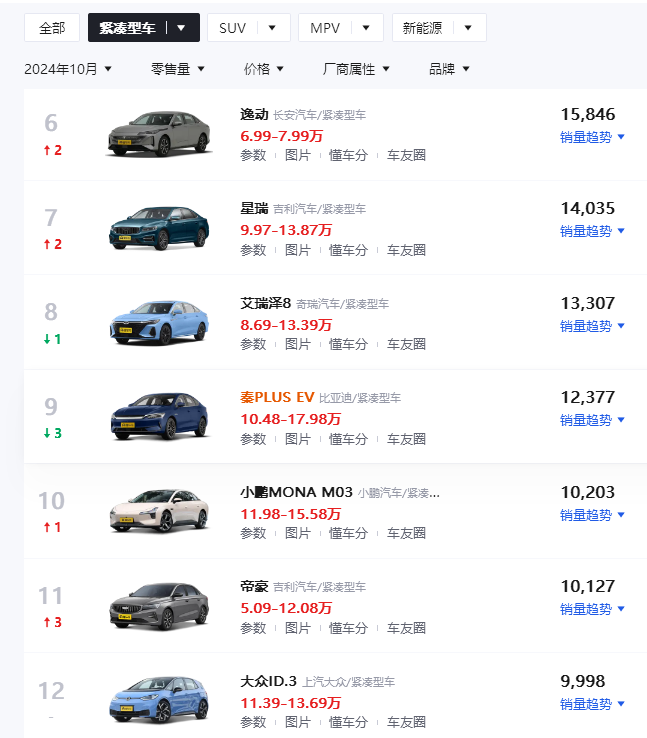Expand 销量趋势 for 星瑞
Viewport: 647px width, 738px height.
click(x=592, y=231)
